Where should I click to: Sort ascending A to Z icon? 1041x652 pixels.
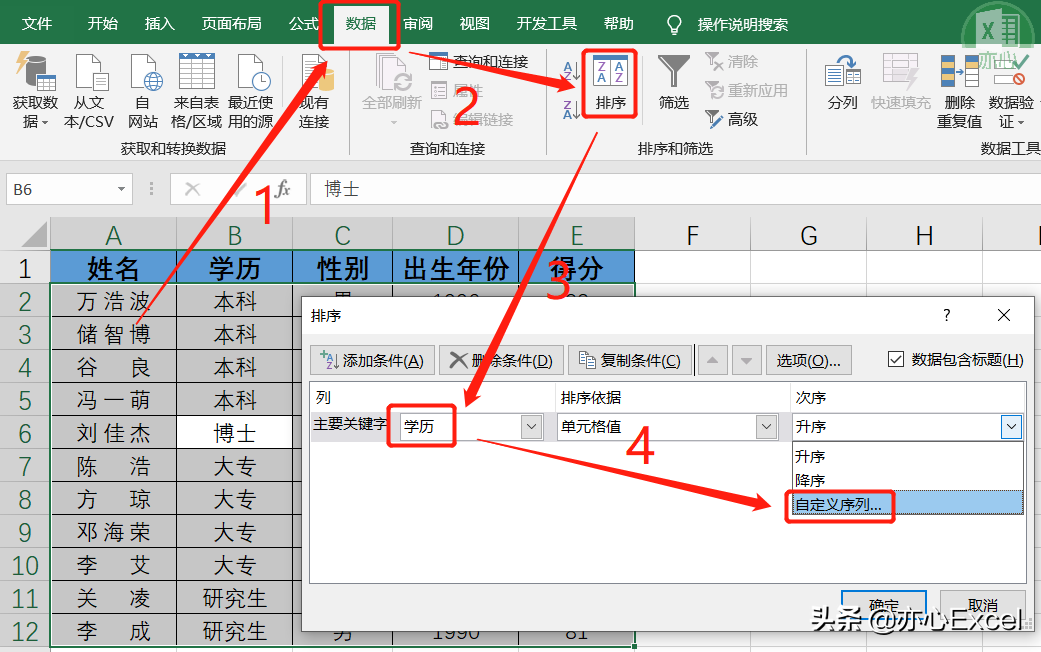point(571,70)
